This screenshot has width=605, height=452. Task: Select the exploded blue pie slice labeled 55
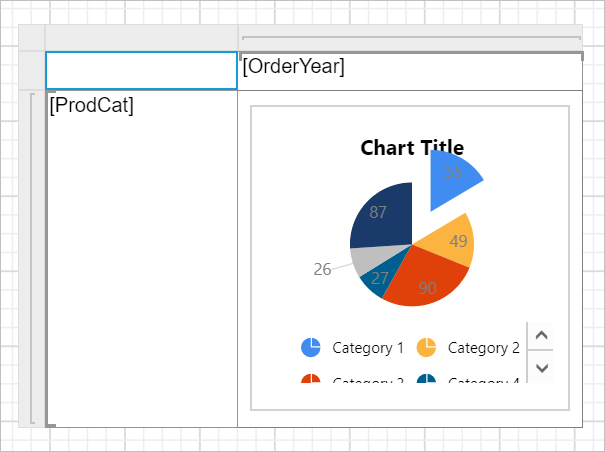tap(451, 179)
